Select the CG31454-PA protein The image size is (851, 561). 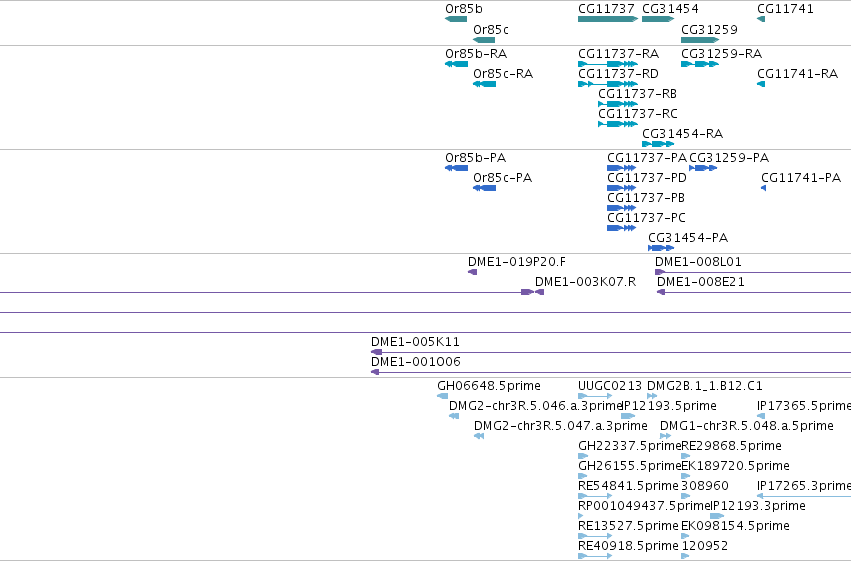click(661, 248)
